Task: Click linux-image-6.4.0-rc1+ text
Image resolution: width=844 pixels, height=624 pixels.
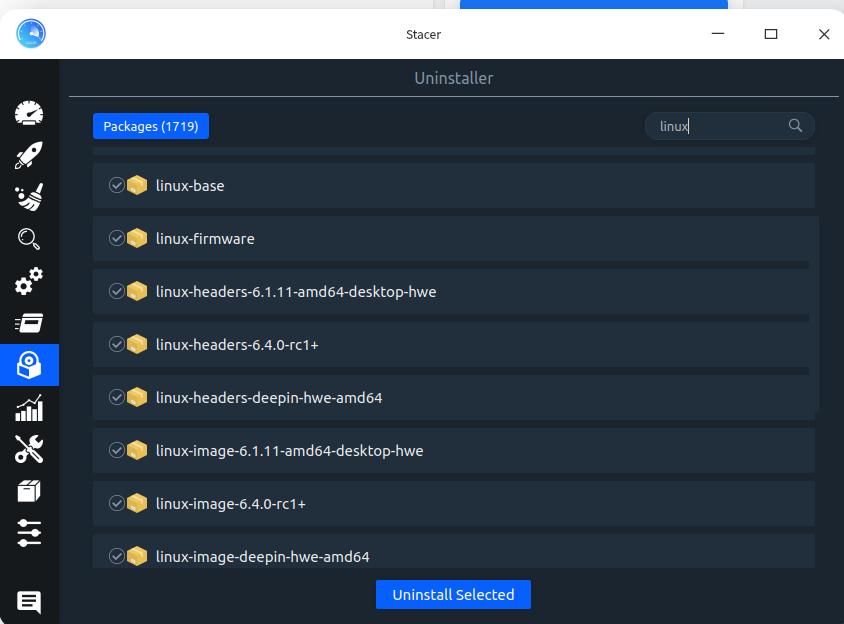Action: (231, 504)
